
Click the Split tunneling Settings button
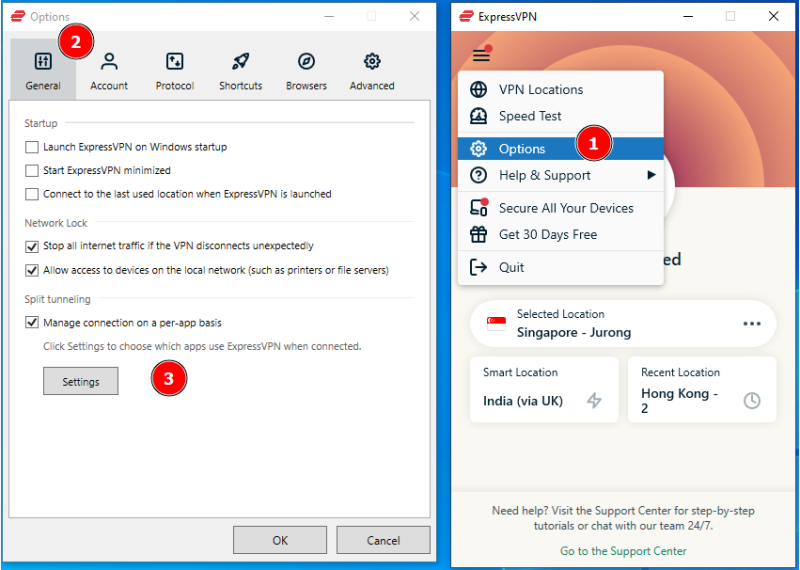click(80, 381)
